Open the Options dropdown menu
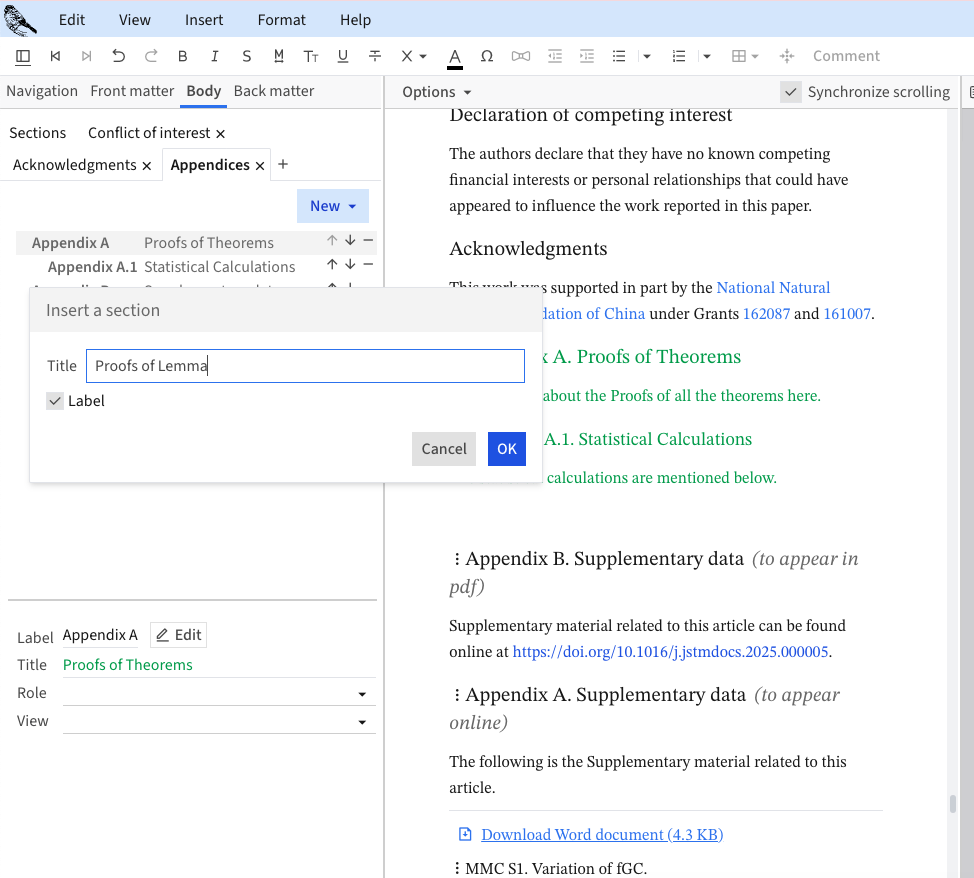 tap(436, 92)
